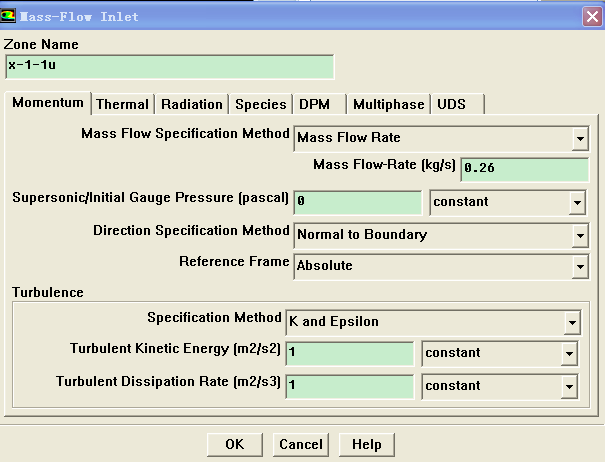Expand the turbulence Specification Method dropdown
This screenshot has height=462, width=605.
point(571,323)
